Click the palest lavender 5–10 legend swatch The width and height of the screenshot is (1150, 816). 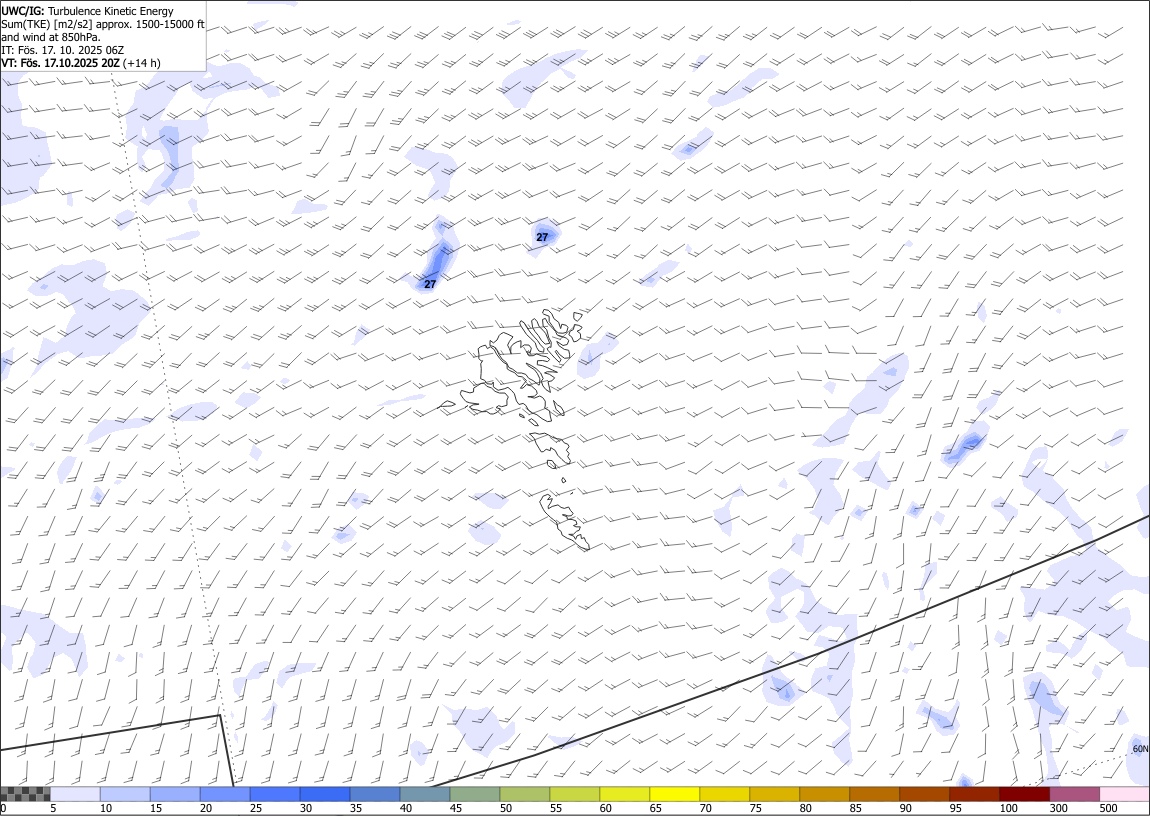click(x=76, y=794)
